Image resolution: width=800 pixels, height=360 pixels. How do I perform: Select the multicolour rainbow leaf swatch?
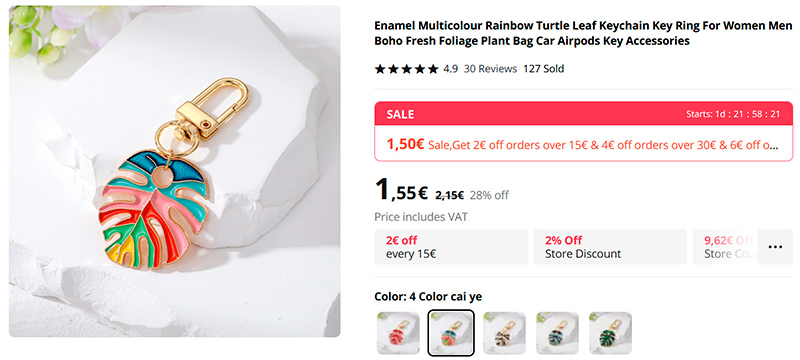coord(451,333)
